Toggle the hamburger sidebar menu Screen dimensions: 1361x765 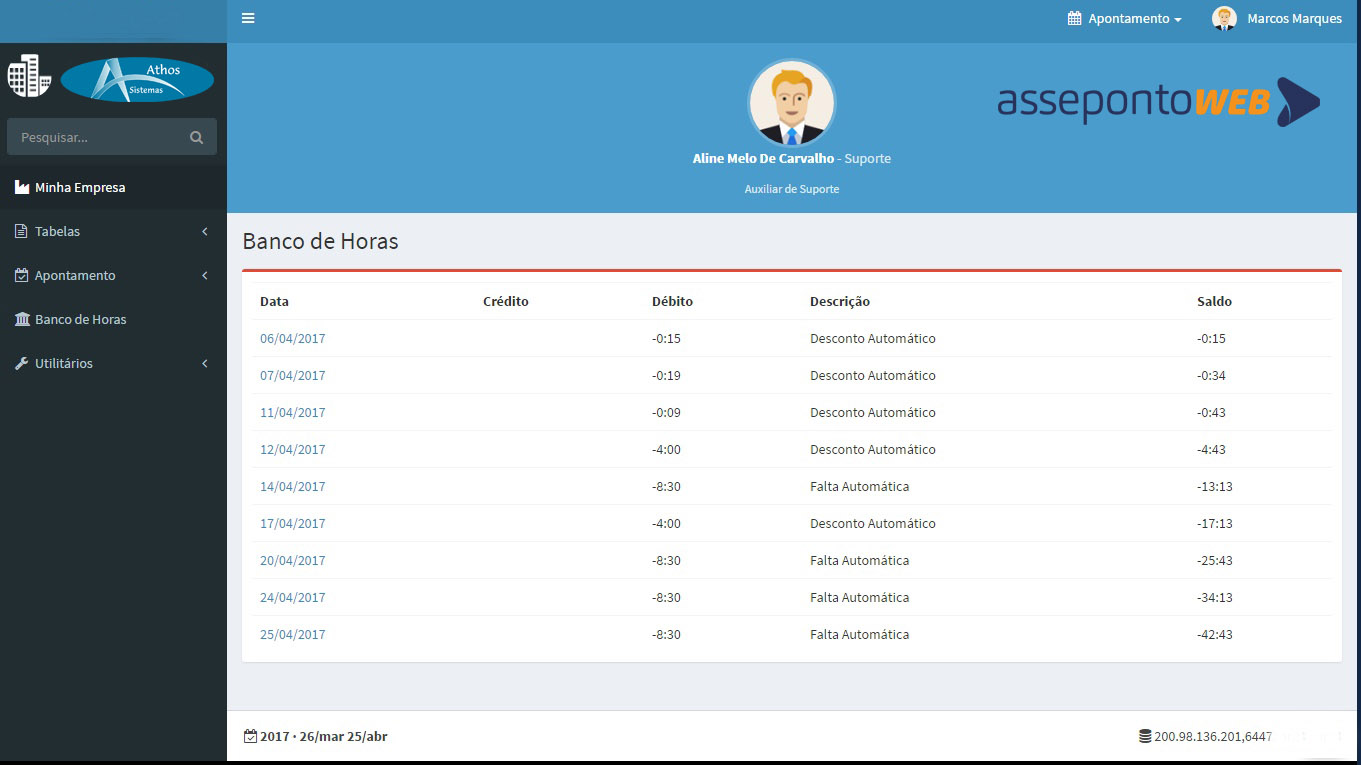tap(248, 18)
